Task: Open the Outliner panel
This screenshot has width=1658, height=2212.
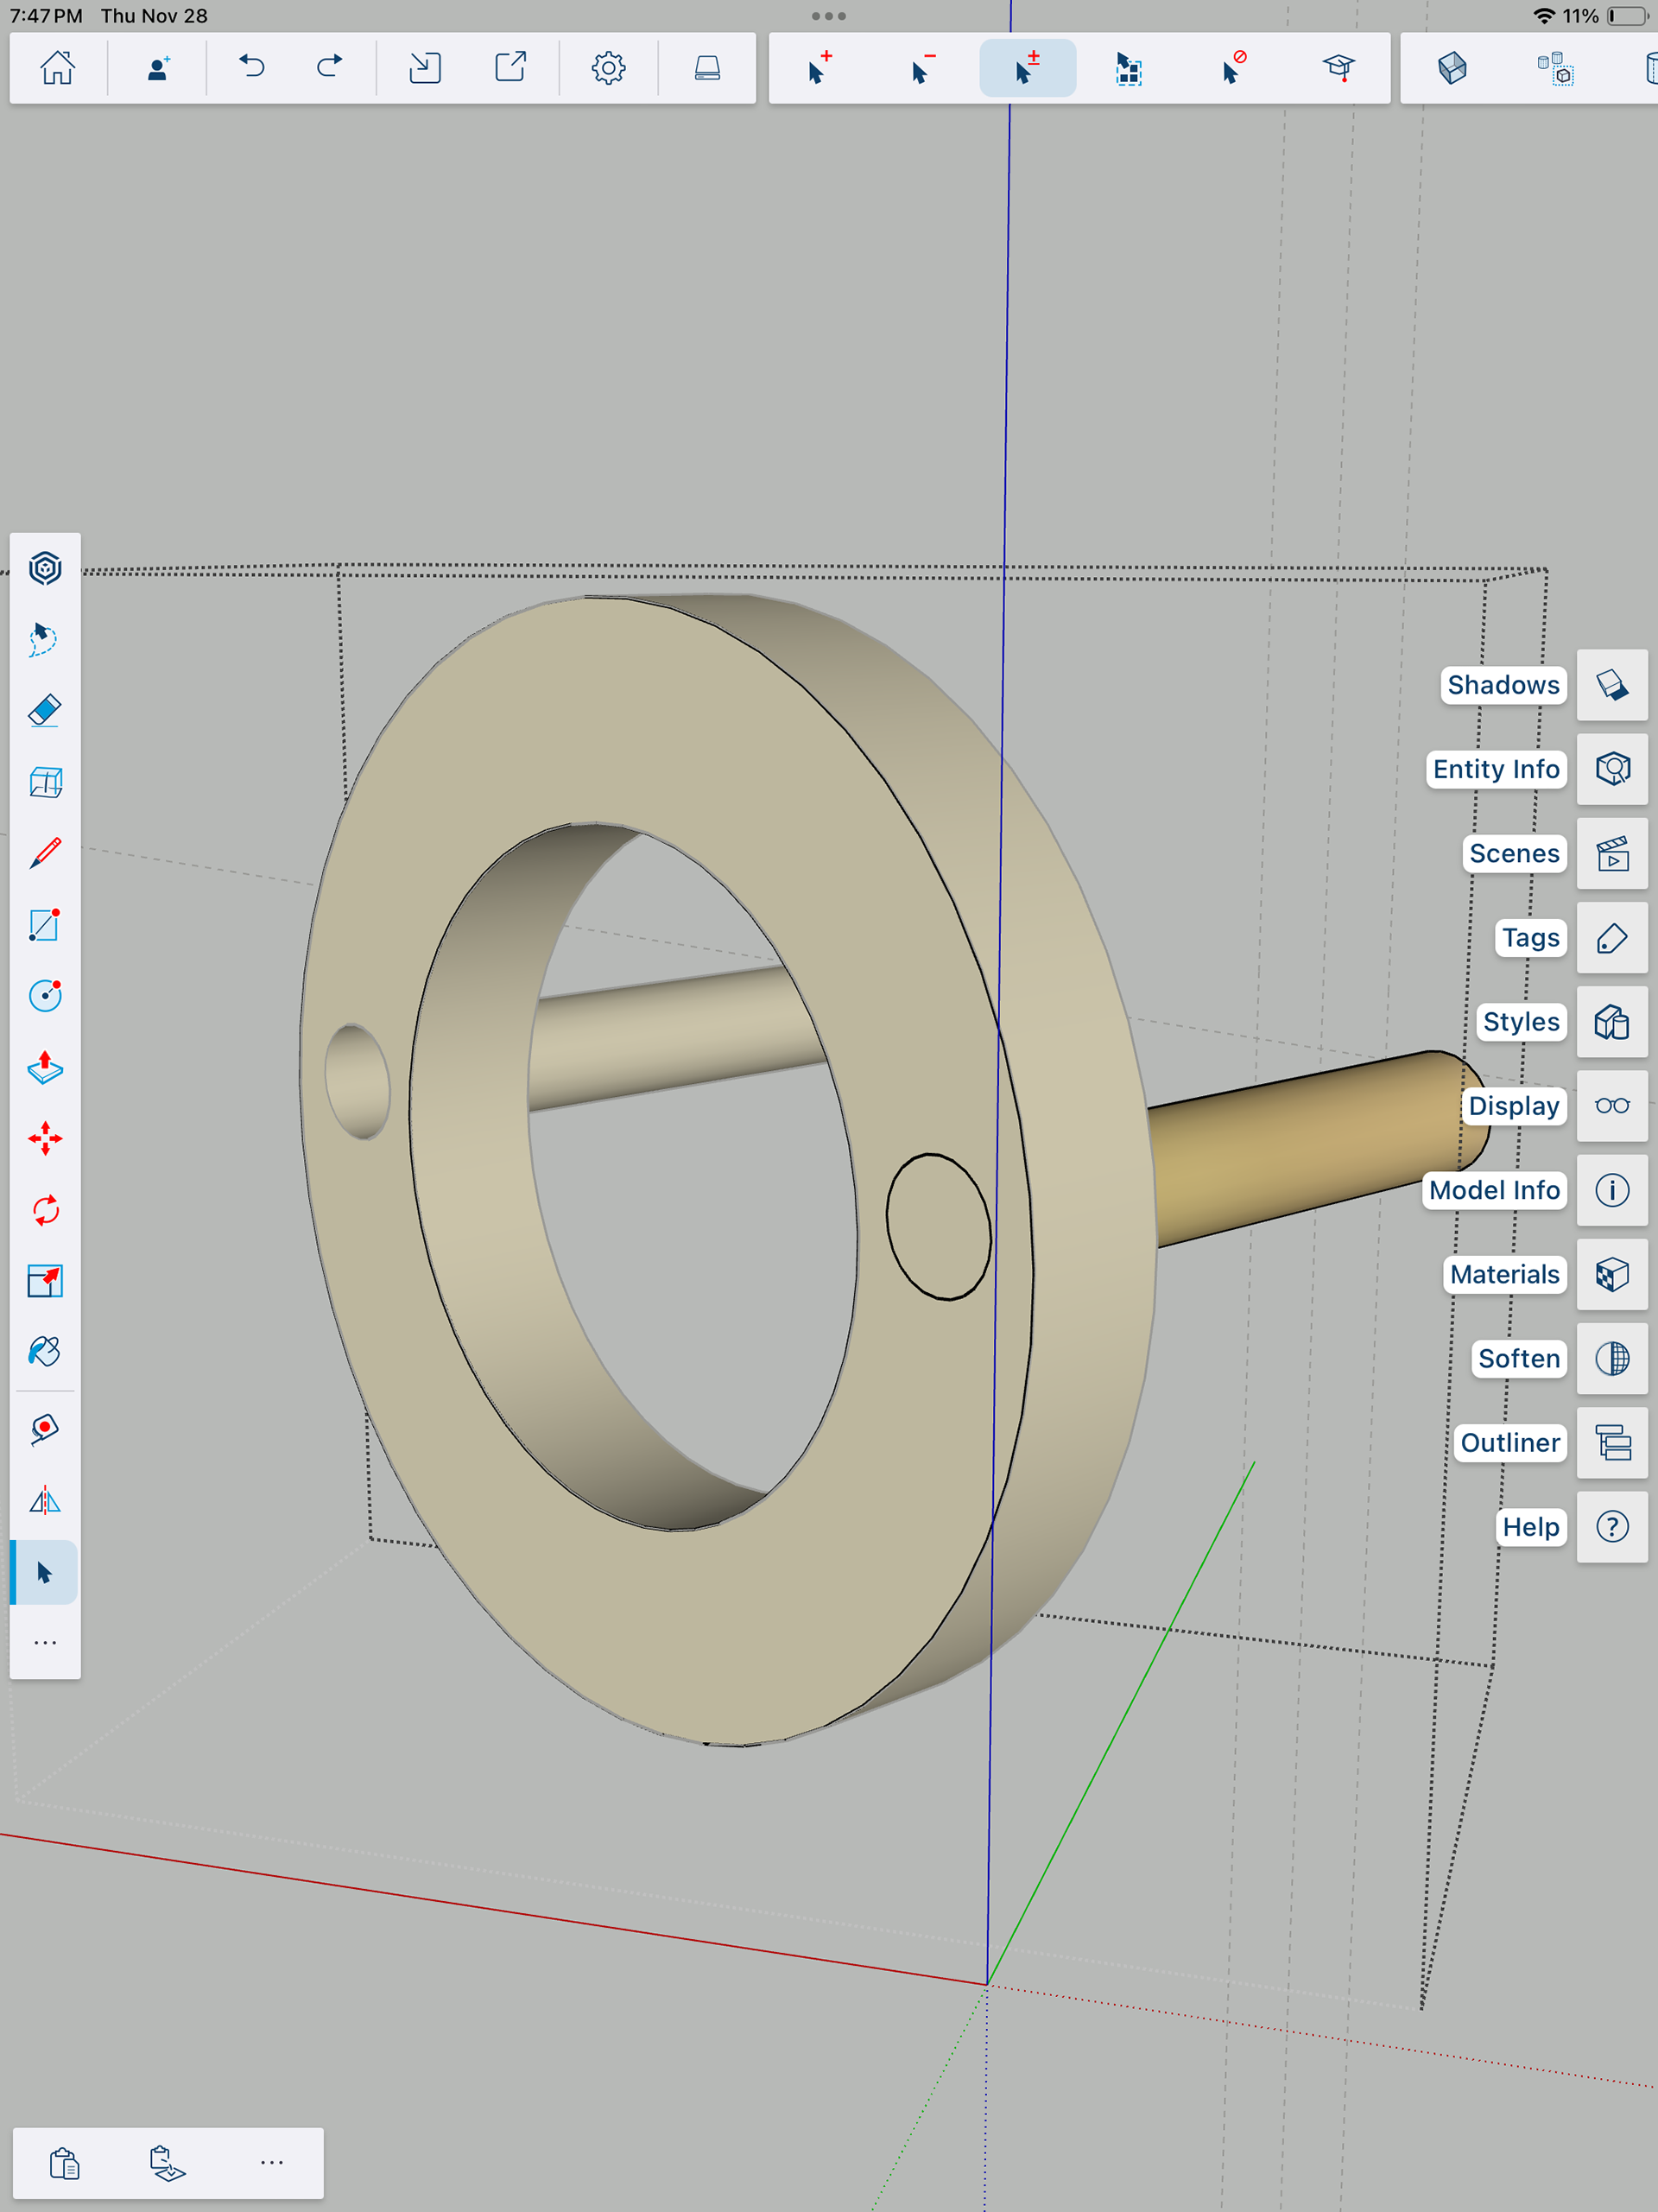Action: pos(1612,1443)
